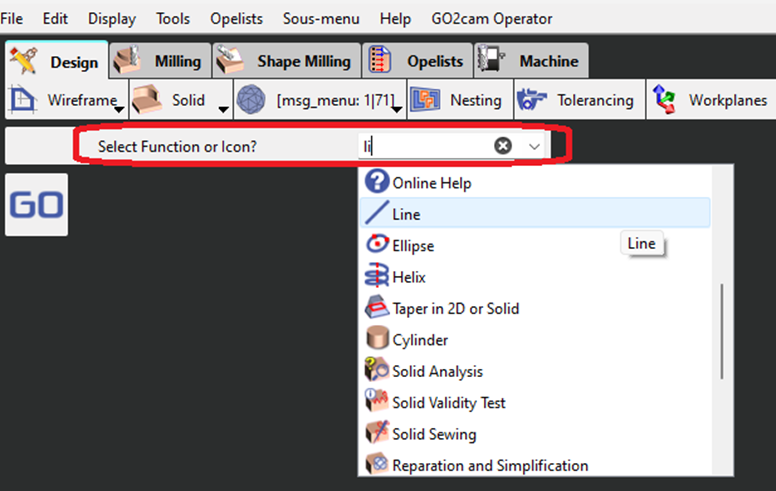The width and height of the screenshot is (776, 491).
Task: Select the Cylinder solid icon
Action: pos(376,340)
